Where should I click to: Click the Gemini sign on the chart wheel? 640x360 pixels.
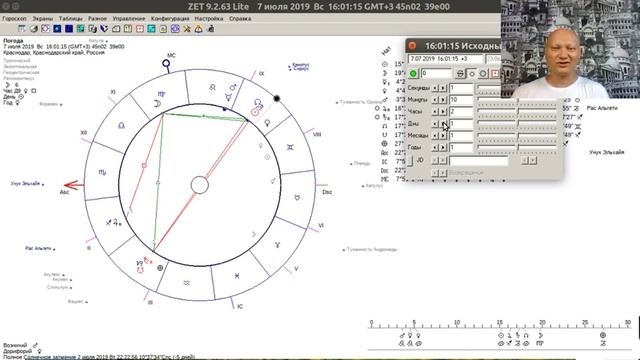point(290,147)
